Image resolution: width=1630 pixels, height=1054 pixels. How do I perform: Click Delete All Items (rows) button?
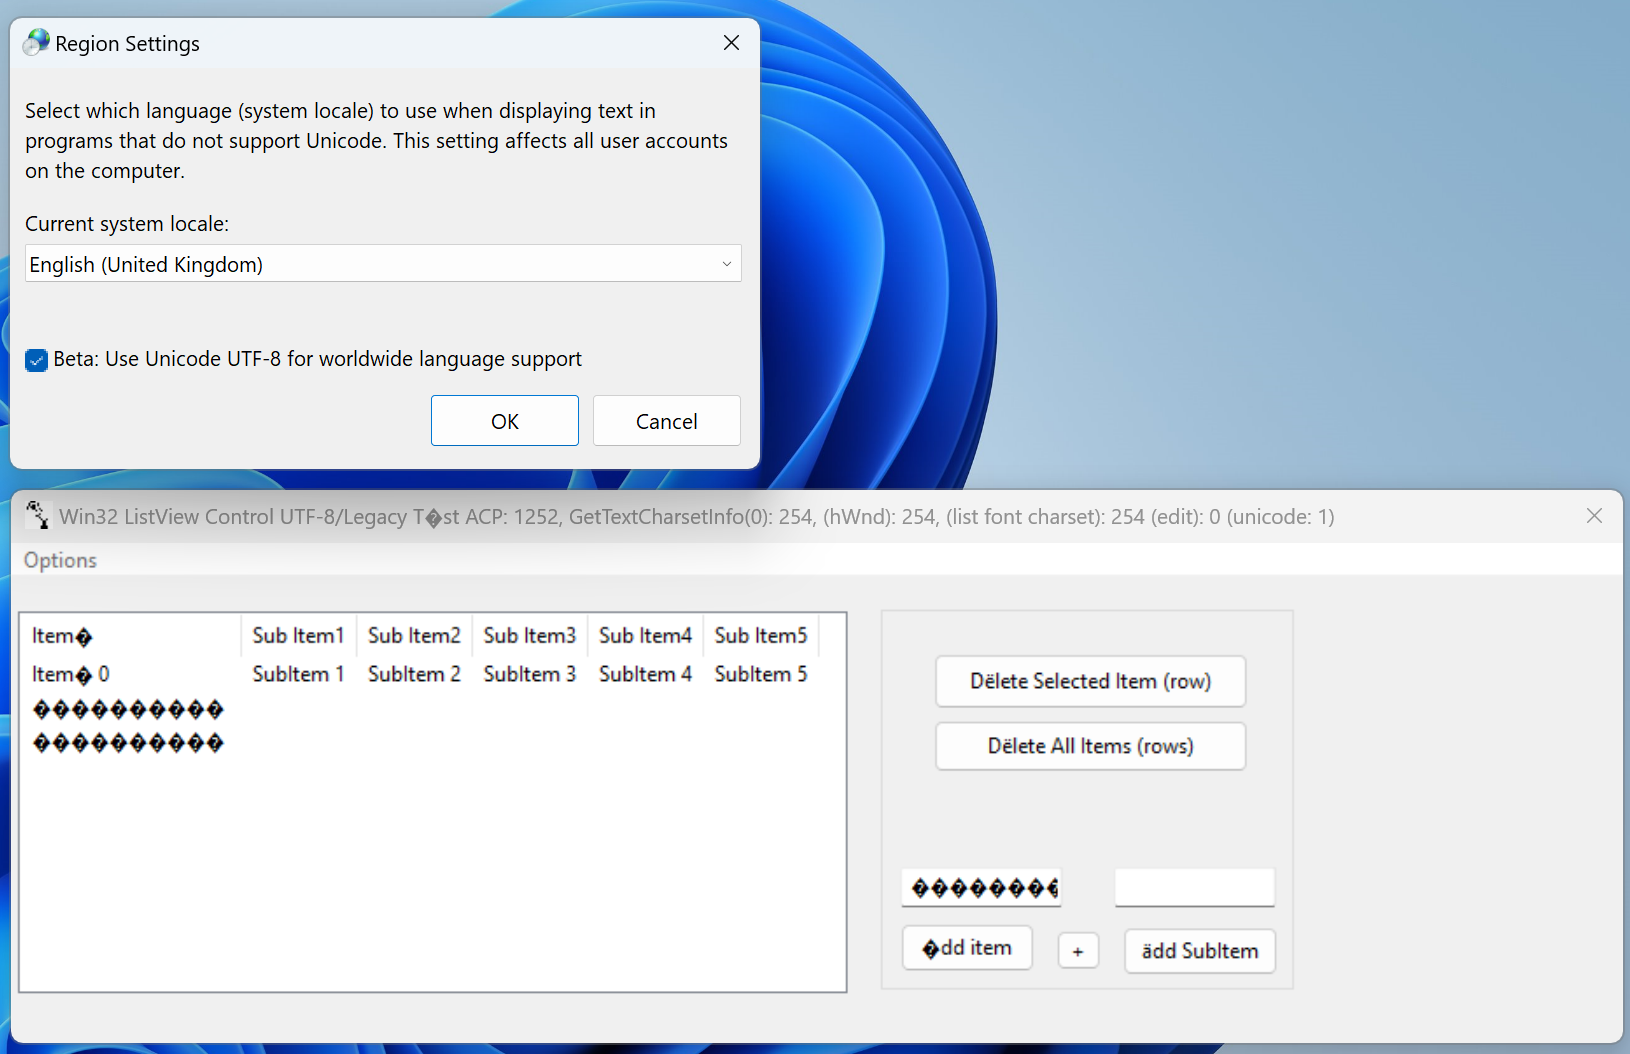[x=1090, y=746]
